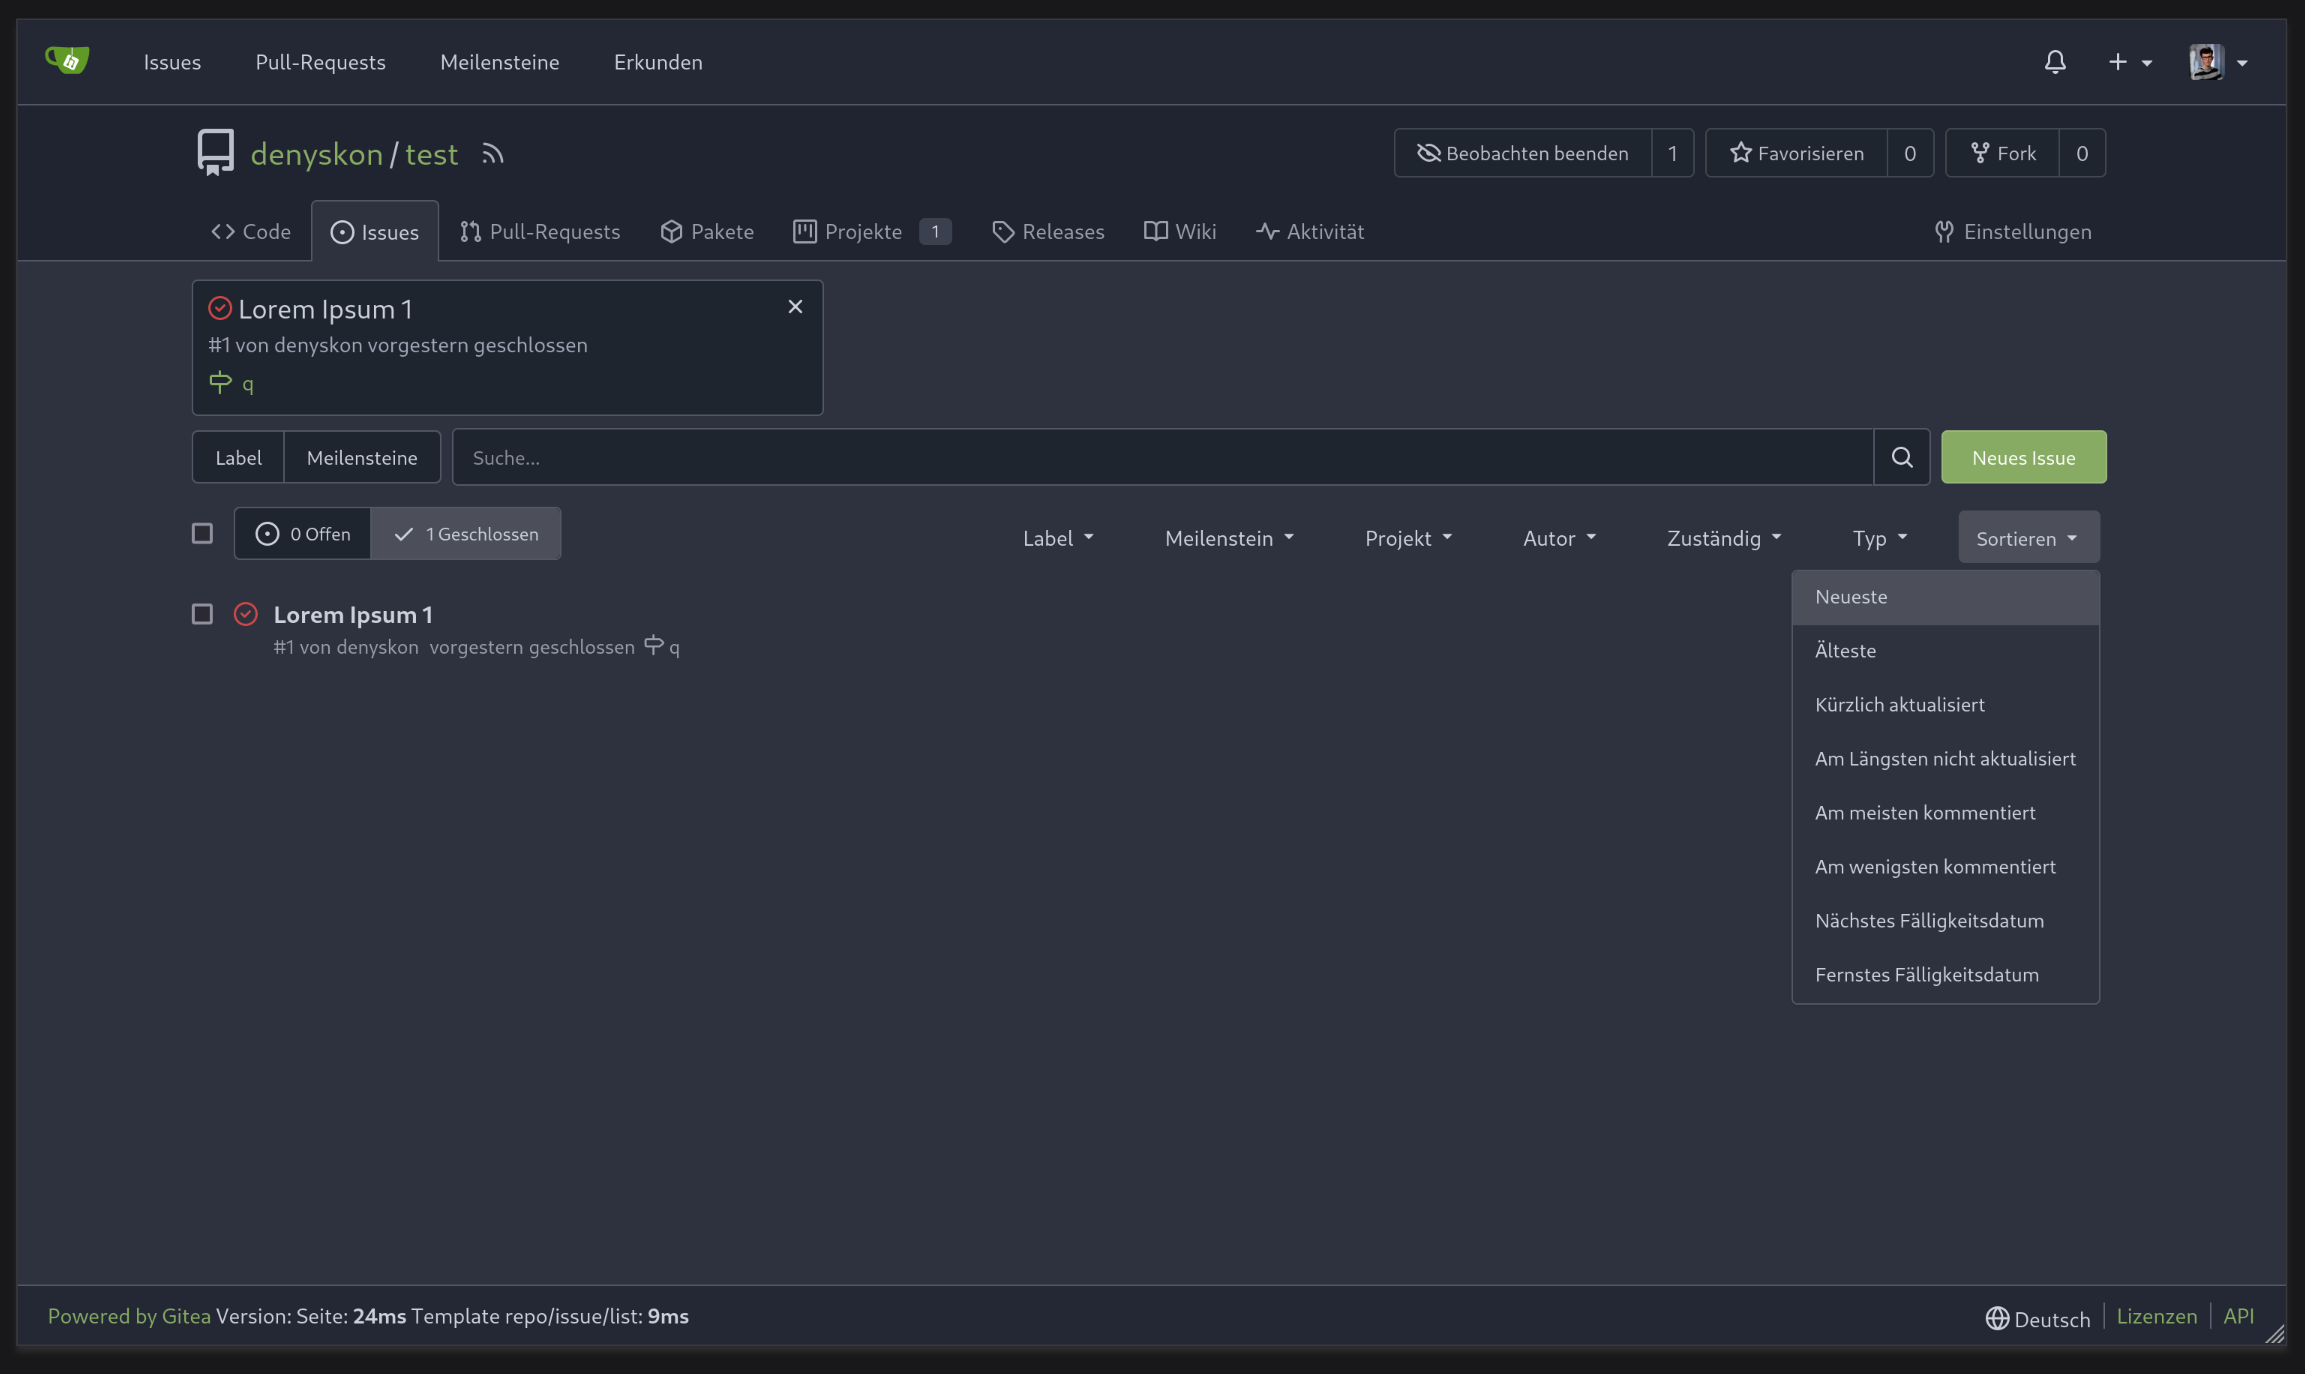The image size is (2305, 1374).
Task: Open the Wiki tab
Action: click(1180, 232)
